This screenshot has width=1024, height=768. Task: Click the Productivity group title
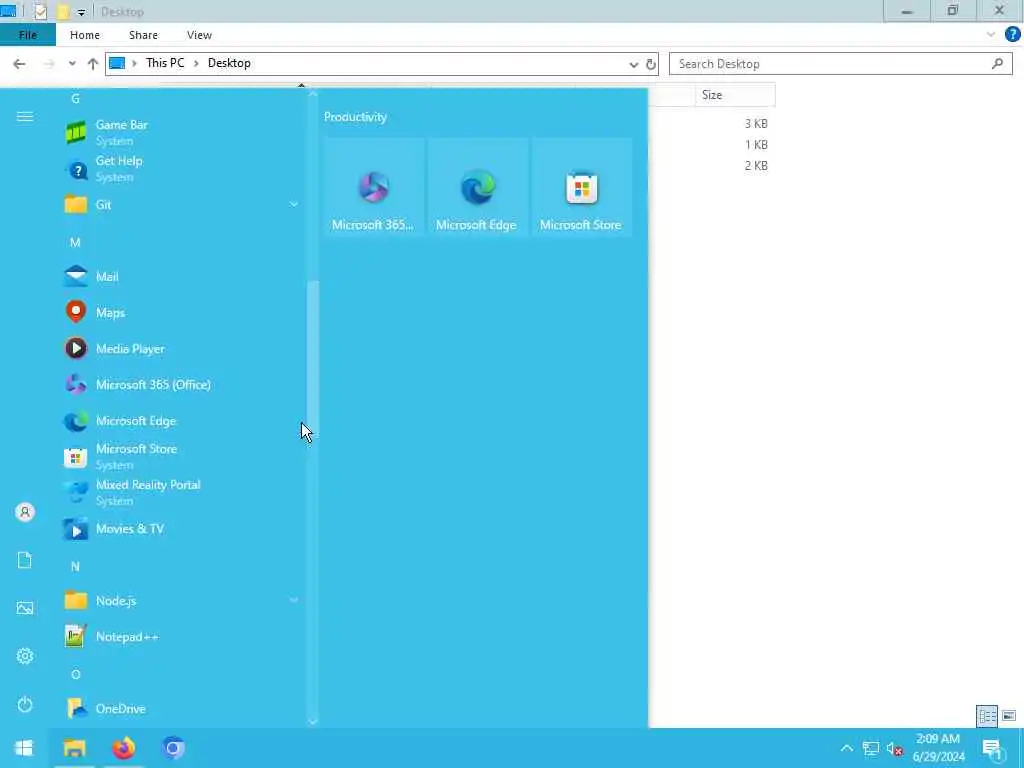coord(355,117)
